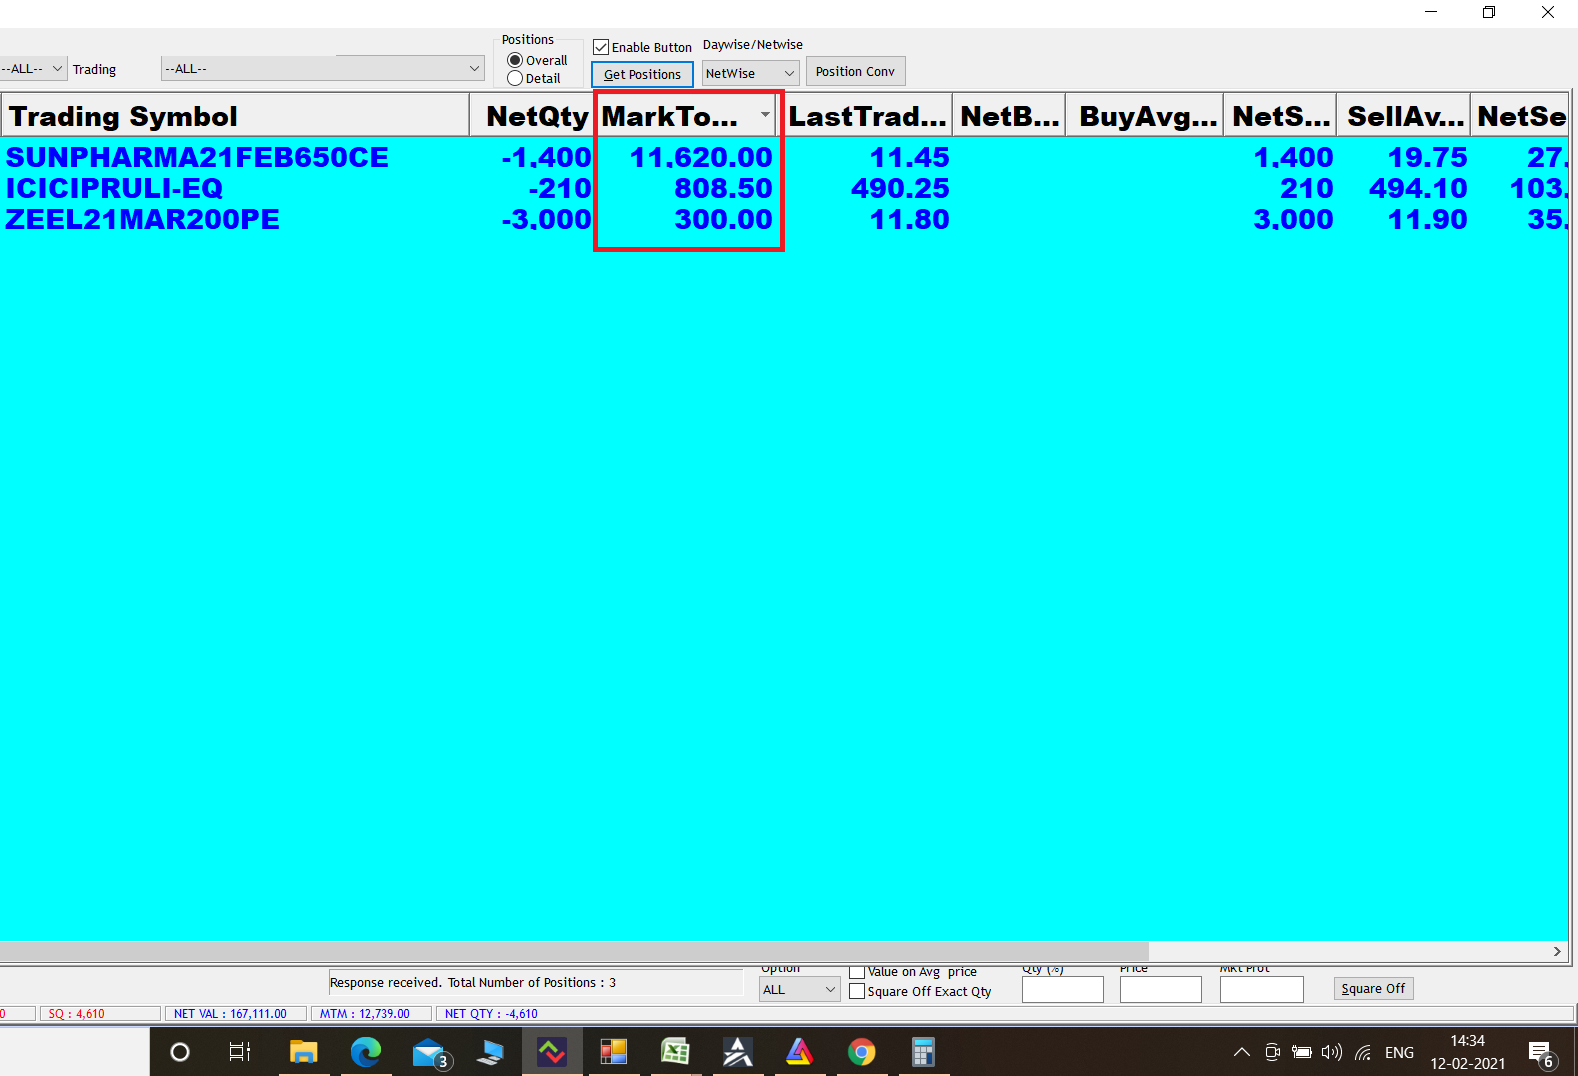The image size is (1578, 1076).
Task: Select the Detail positions radio button
Action: 515,78
